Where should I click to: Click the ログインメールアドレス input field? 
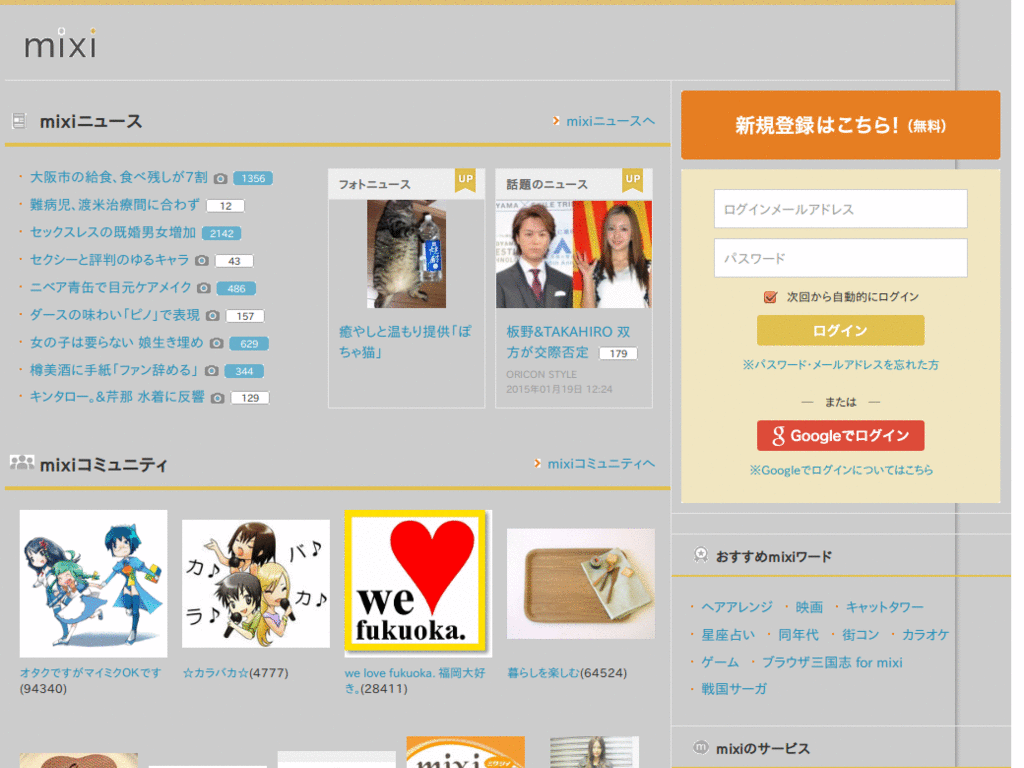840,209
